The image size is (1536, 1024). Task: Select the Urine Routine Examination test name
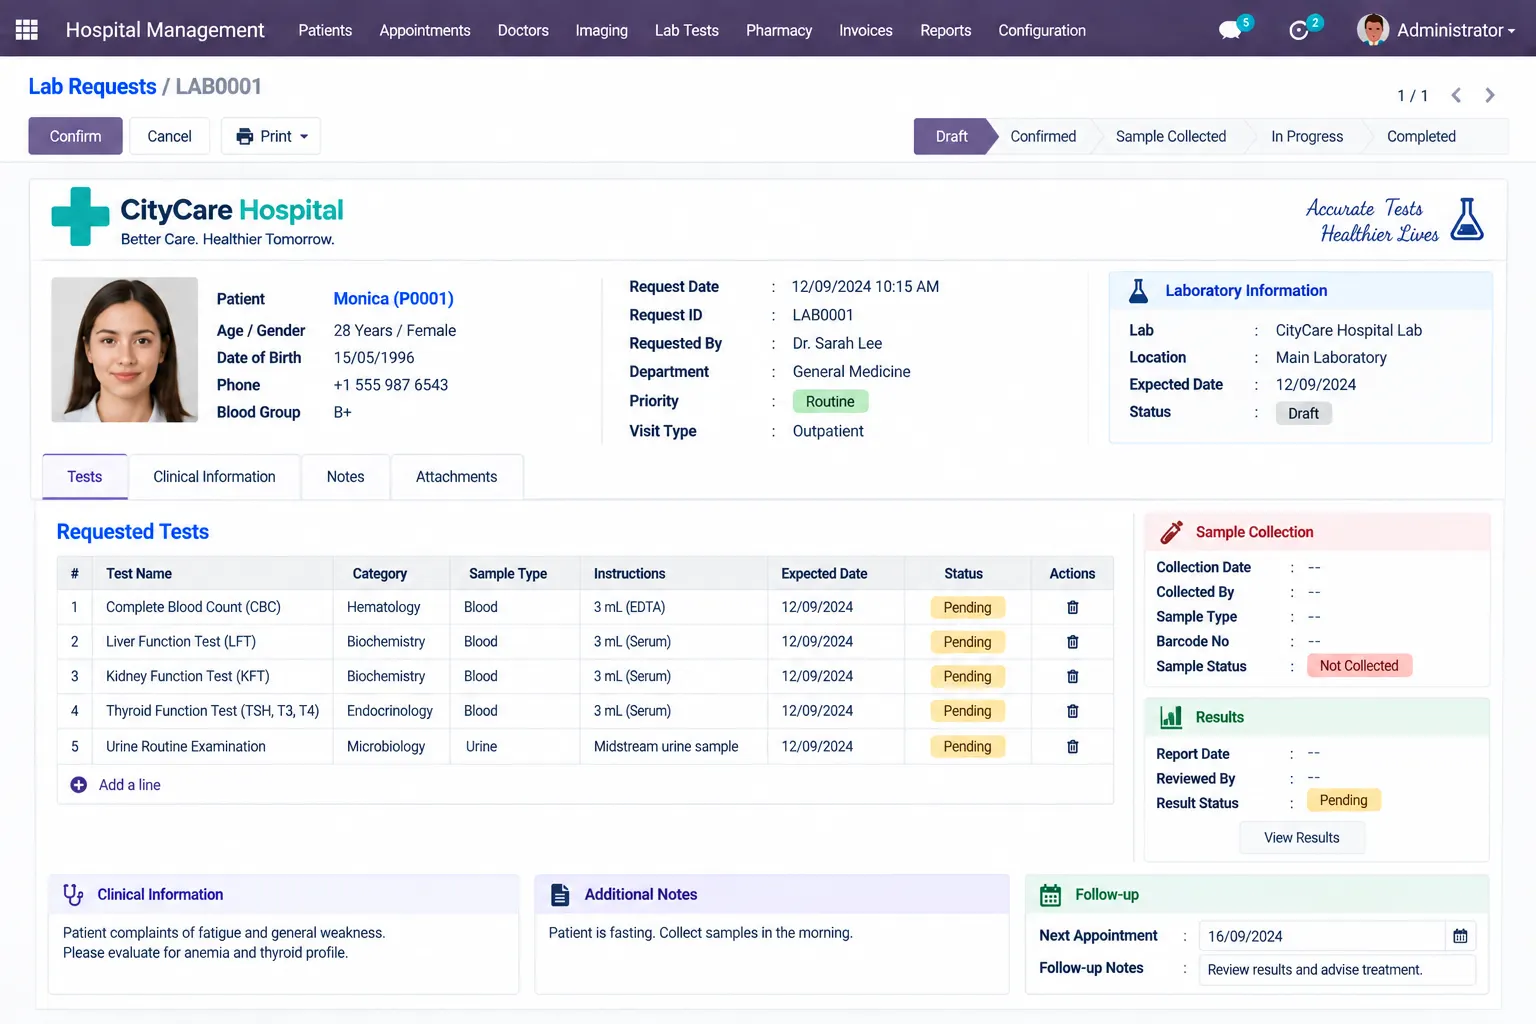(186, 746)
